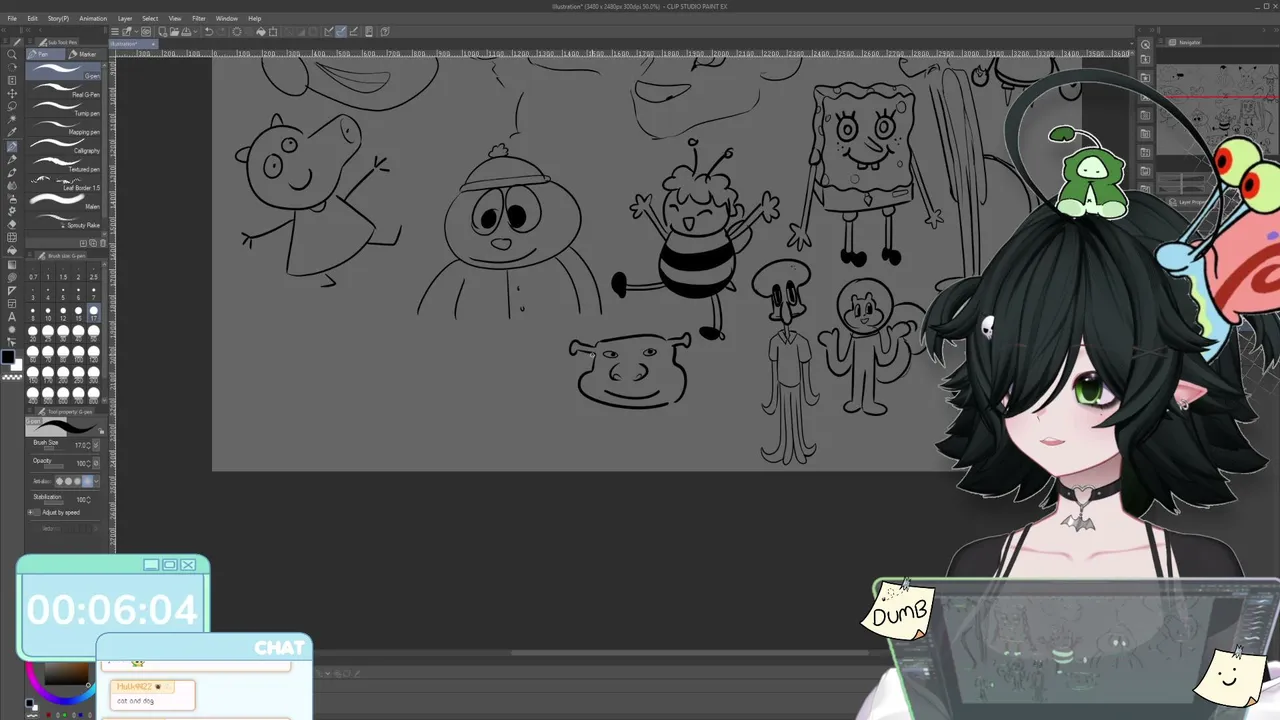The height and width of the screenshot is (720, 1280).
Task: Click the Fill icon in the command bar
Action: coord(261,31)
